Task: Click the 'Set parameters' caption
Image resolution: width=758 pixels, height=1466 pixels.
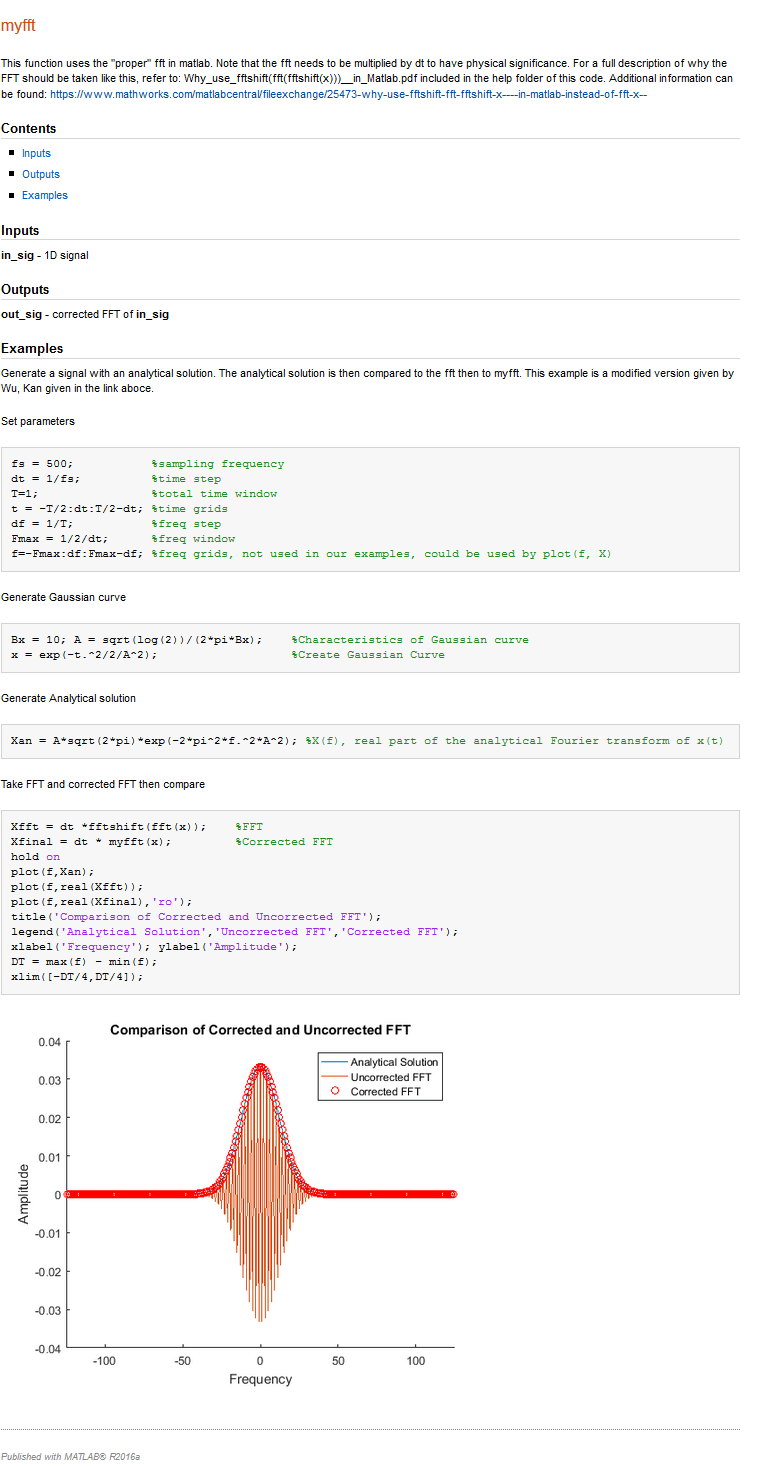Action: [38, 421]
